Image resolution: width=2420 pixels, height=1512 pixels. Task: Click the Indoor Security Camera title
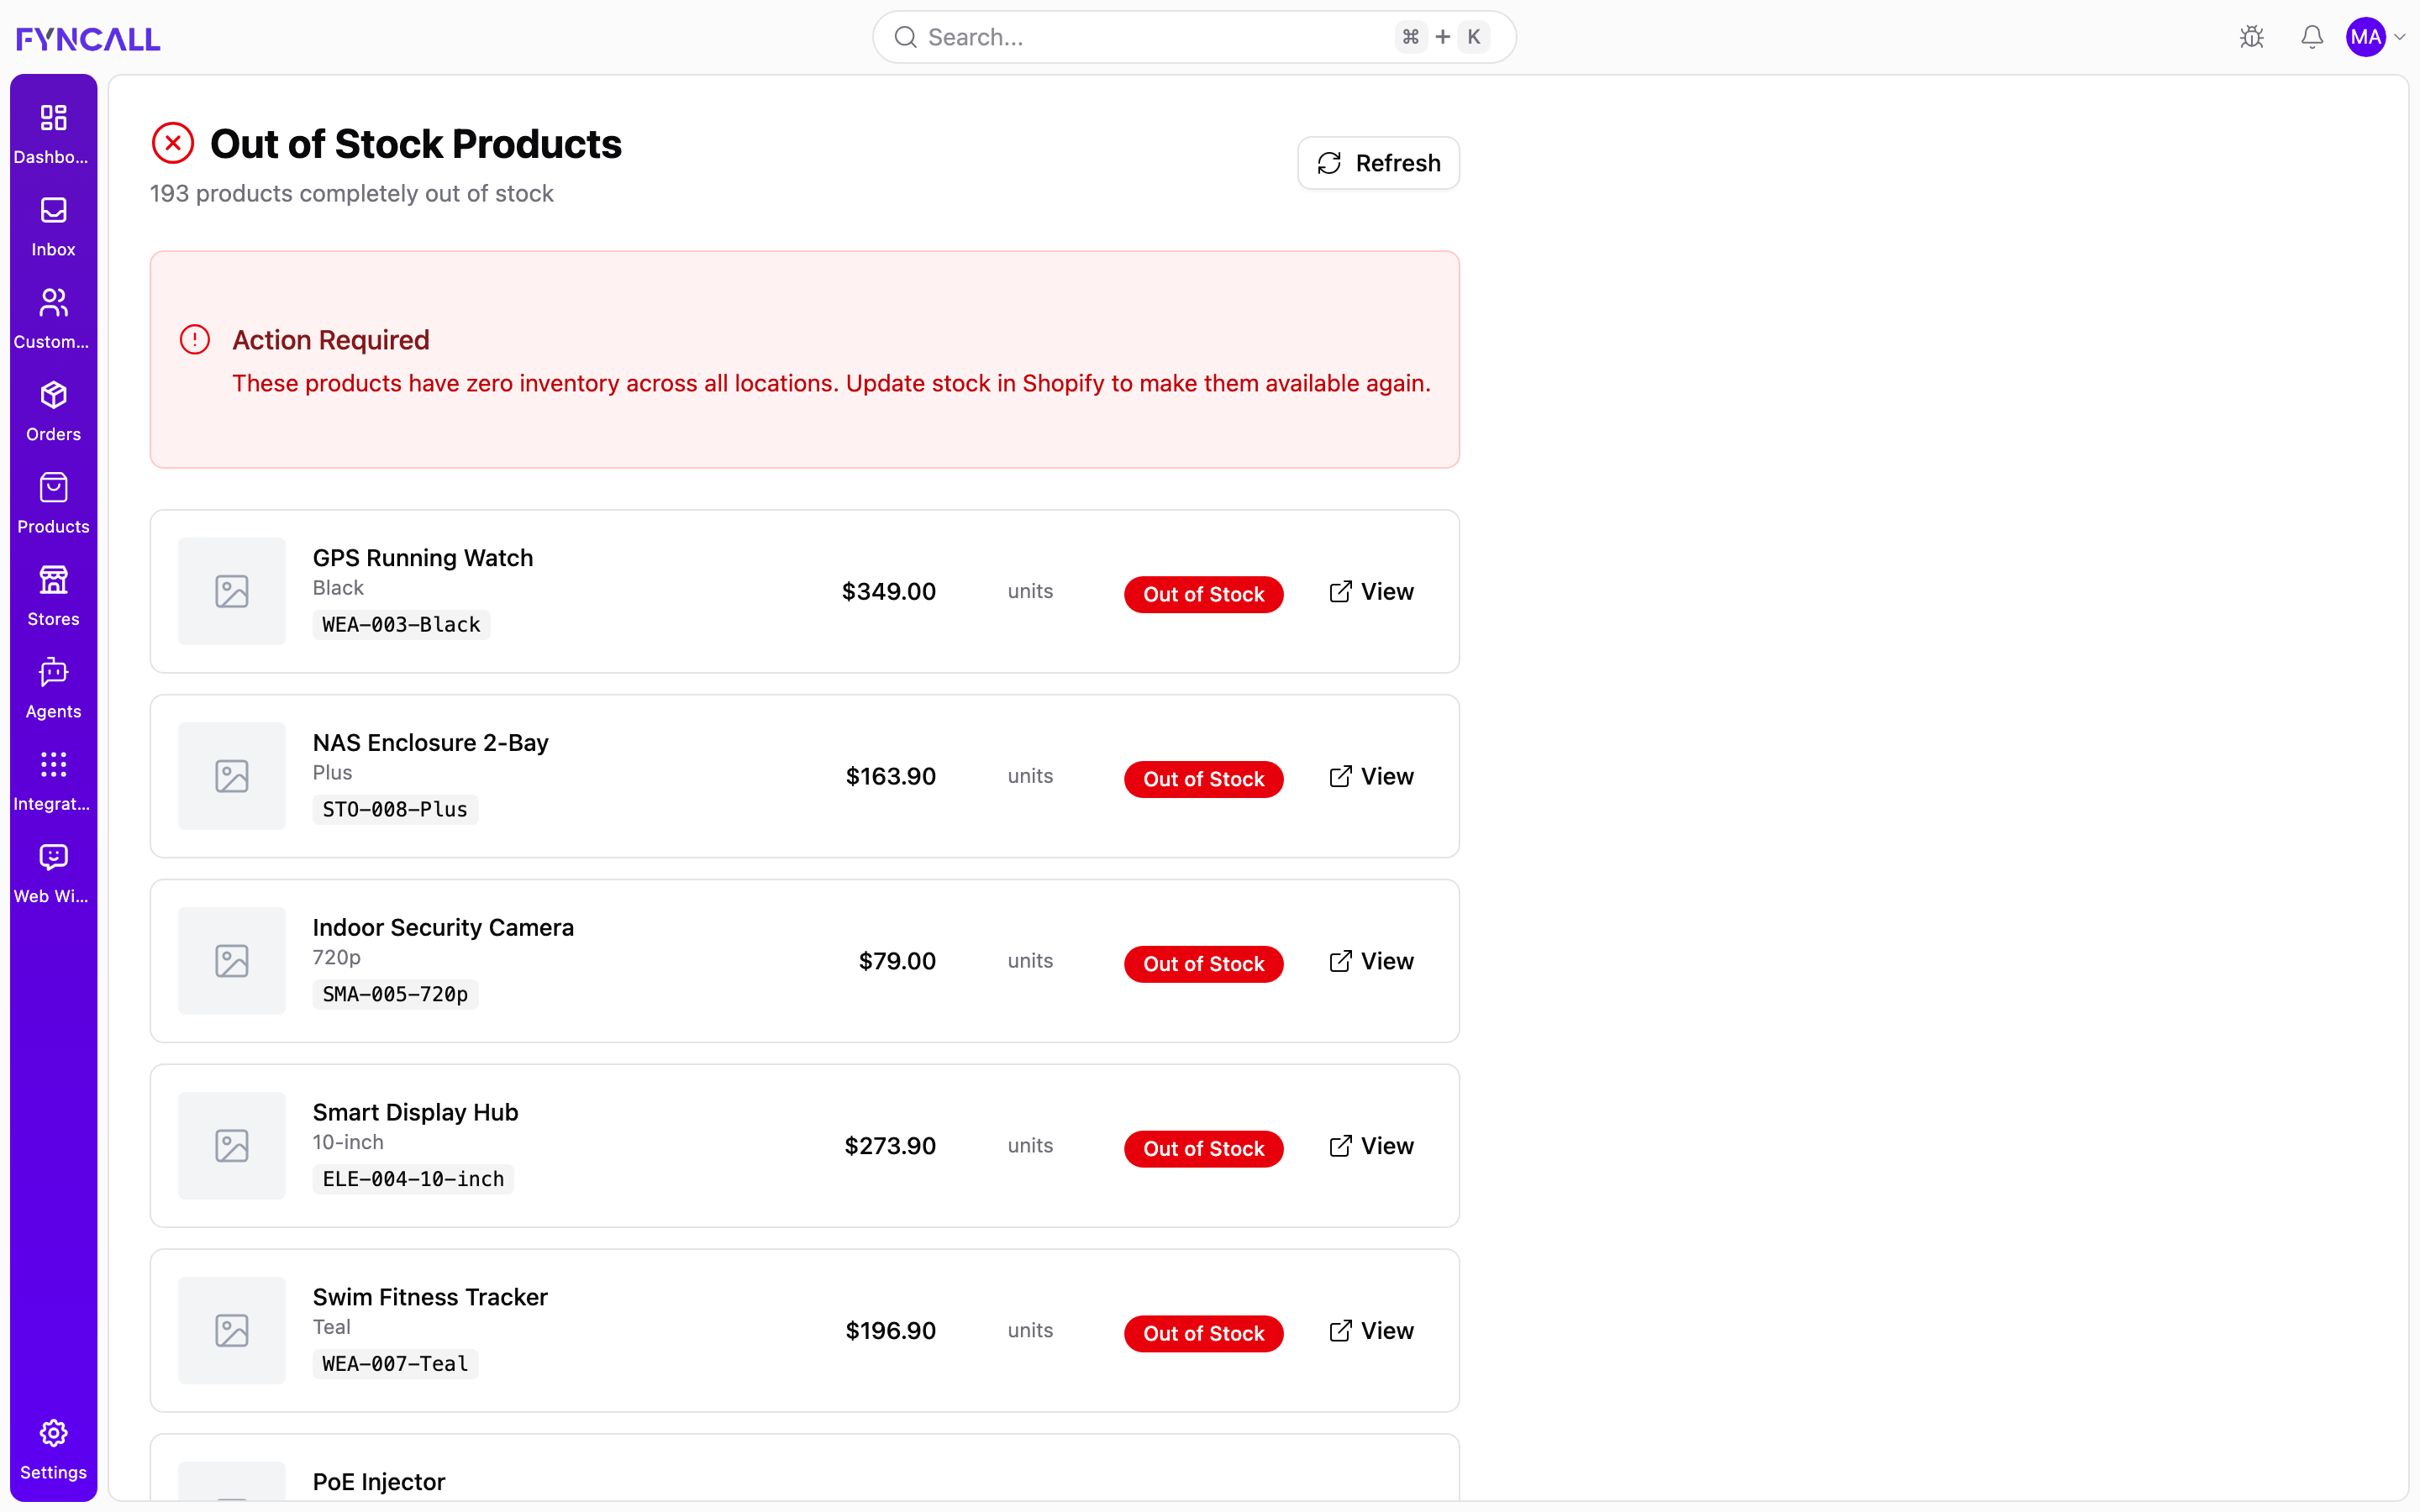443,928
